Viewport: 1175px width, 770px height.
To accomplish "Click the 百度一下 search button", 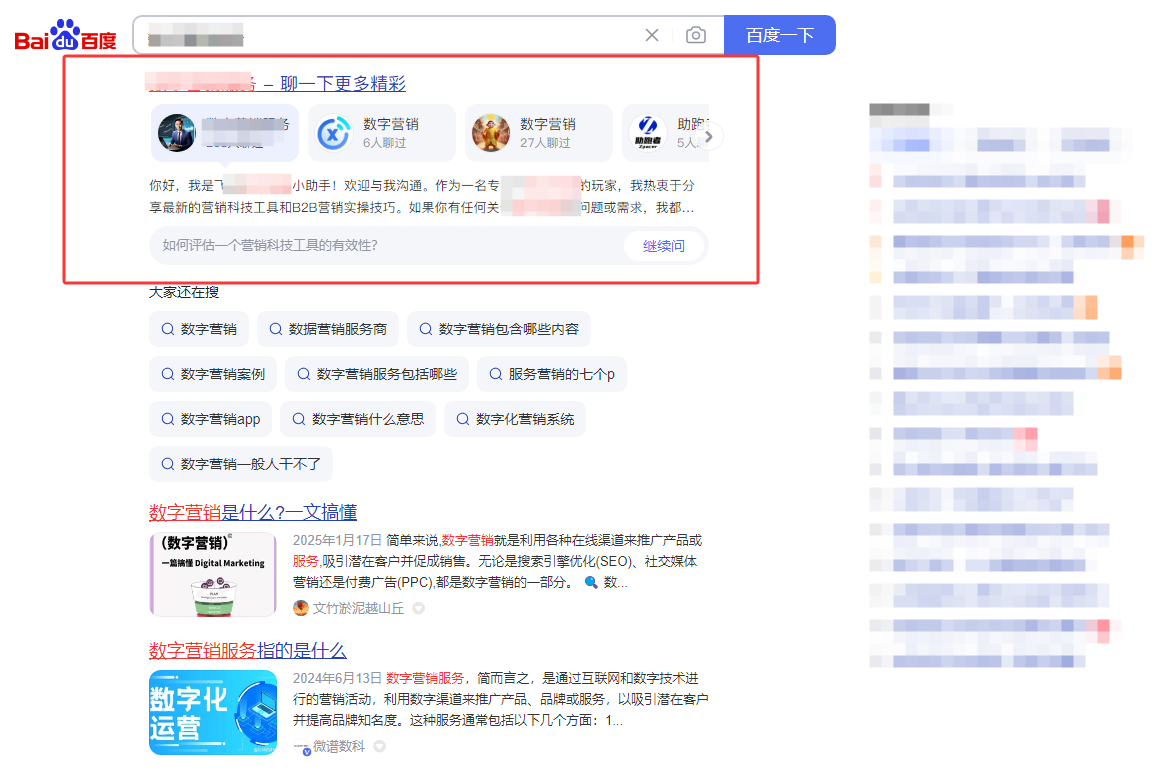I will (x=779, y=35).
